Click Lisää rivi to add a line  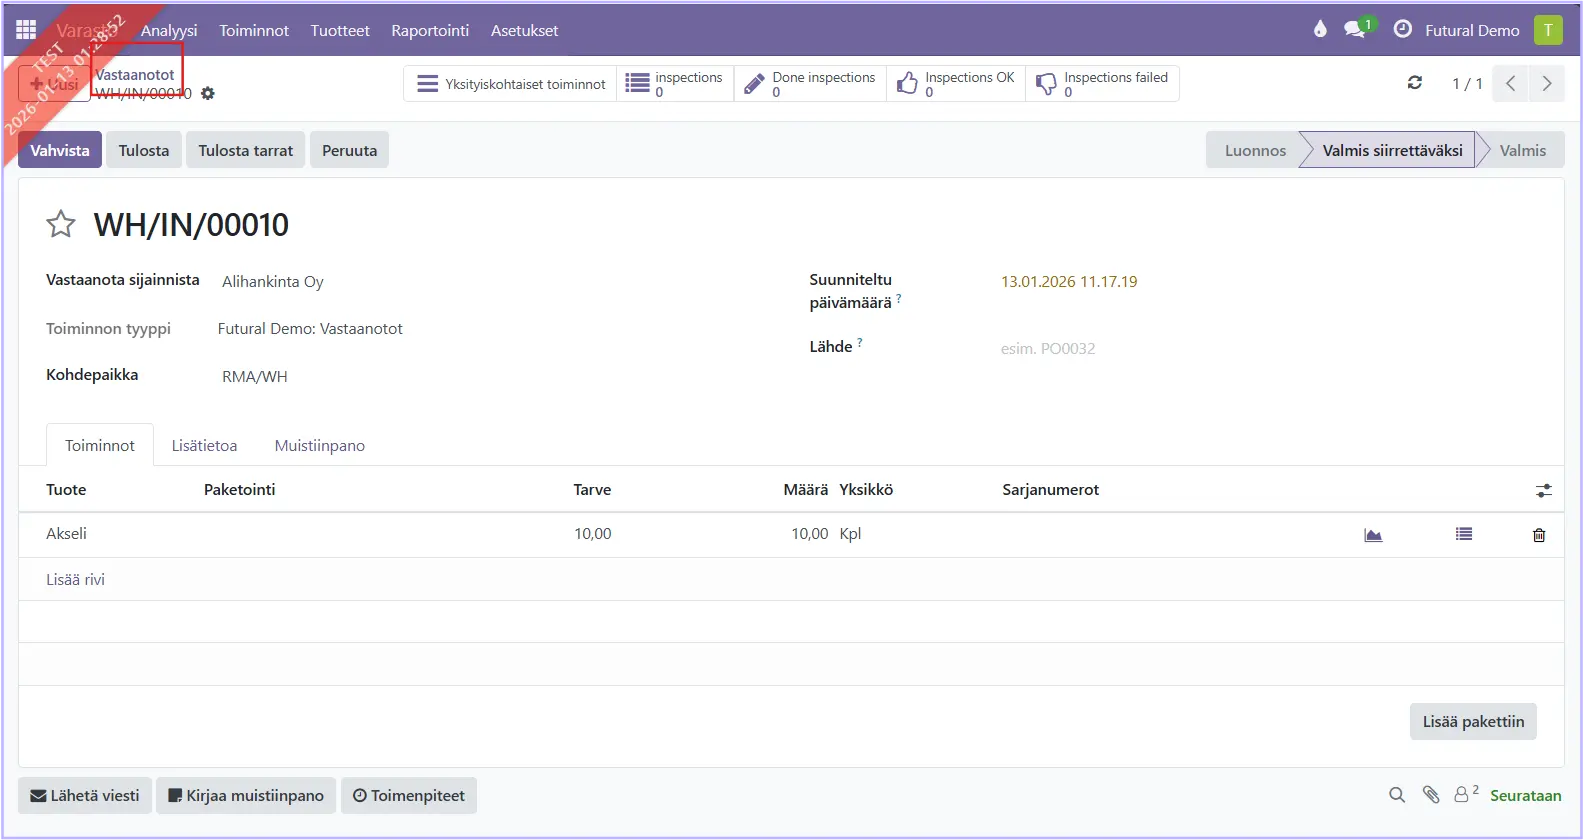tap(75, 579)
